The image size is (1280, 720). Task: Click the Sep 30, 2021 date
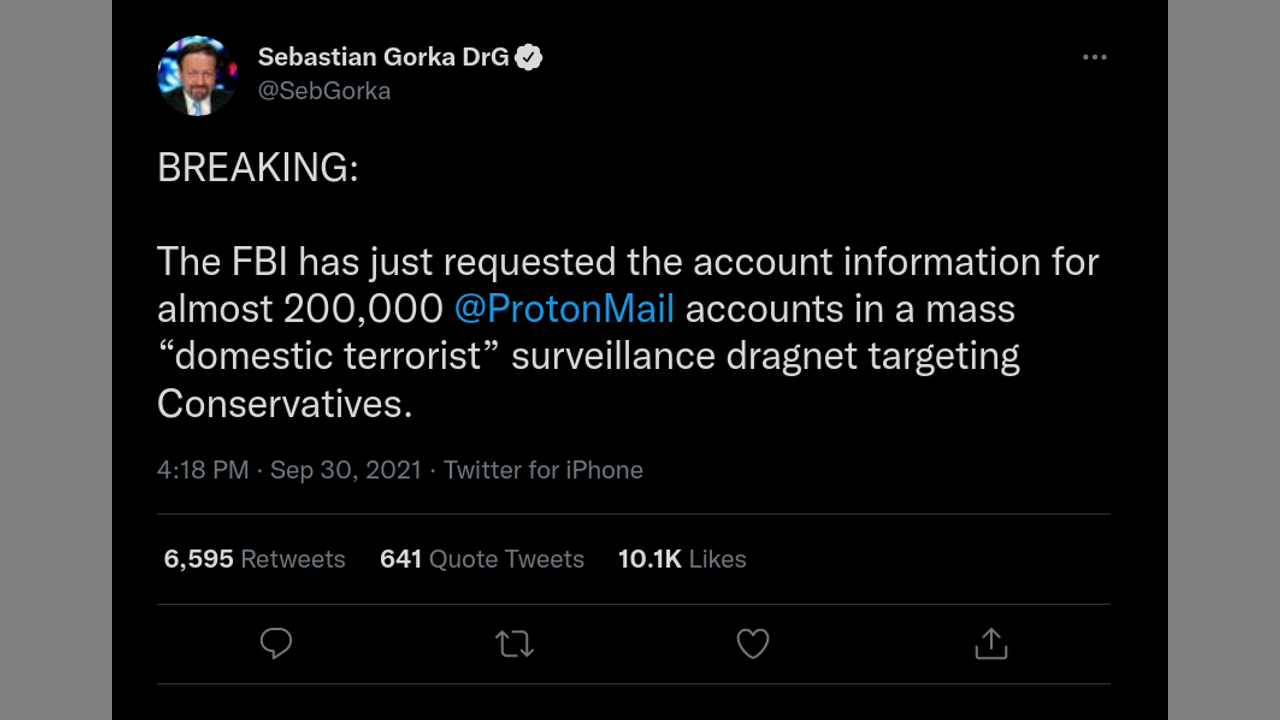[346, 470]
